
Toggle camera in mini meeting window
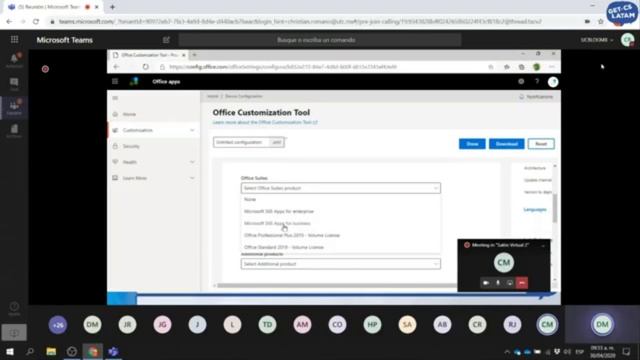486,282
